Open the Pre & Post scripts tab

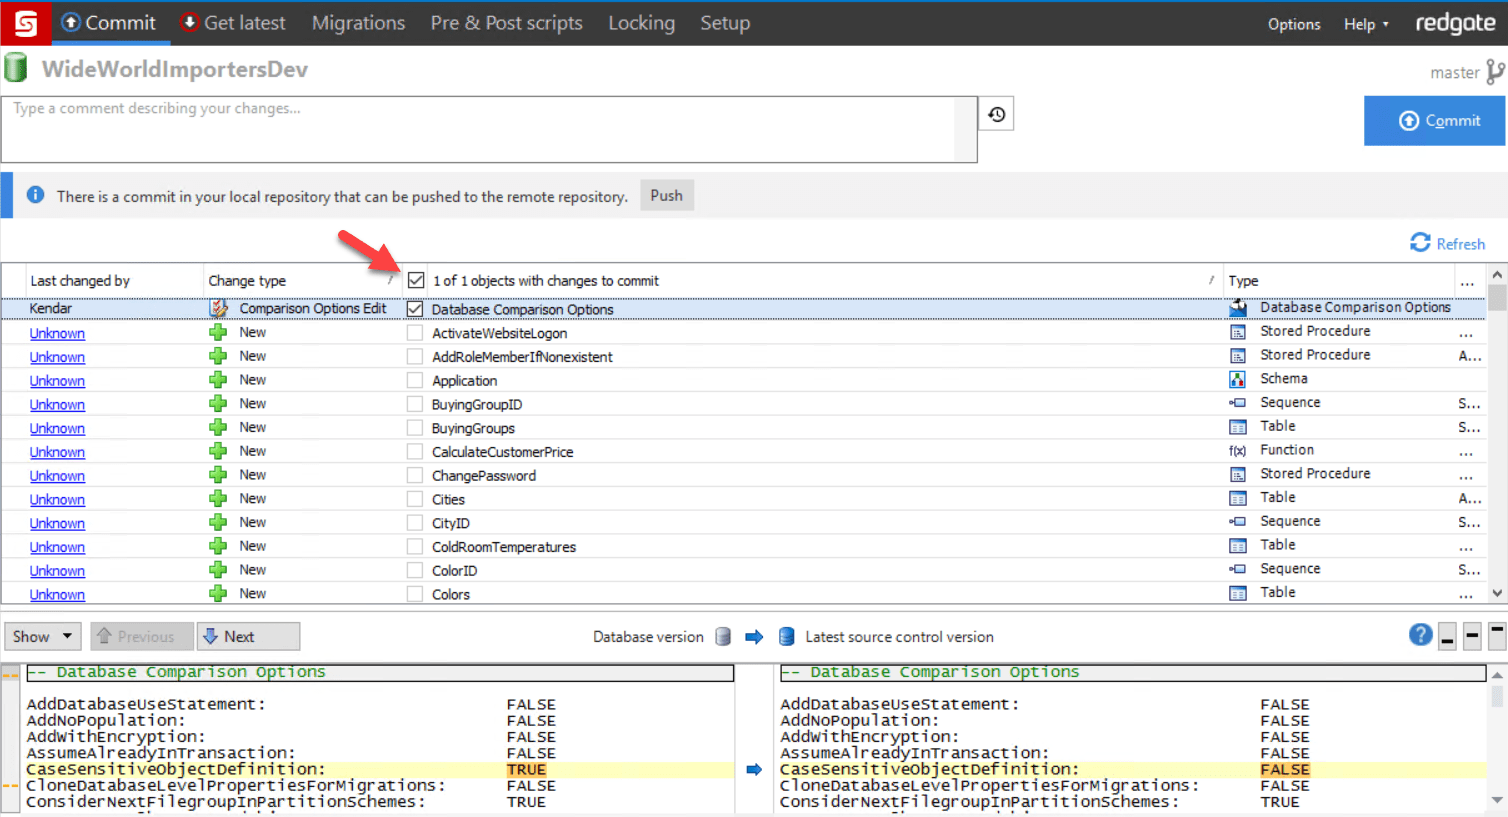click(x=506, y=23)
